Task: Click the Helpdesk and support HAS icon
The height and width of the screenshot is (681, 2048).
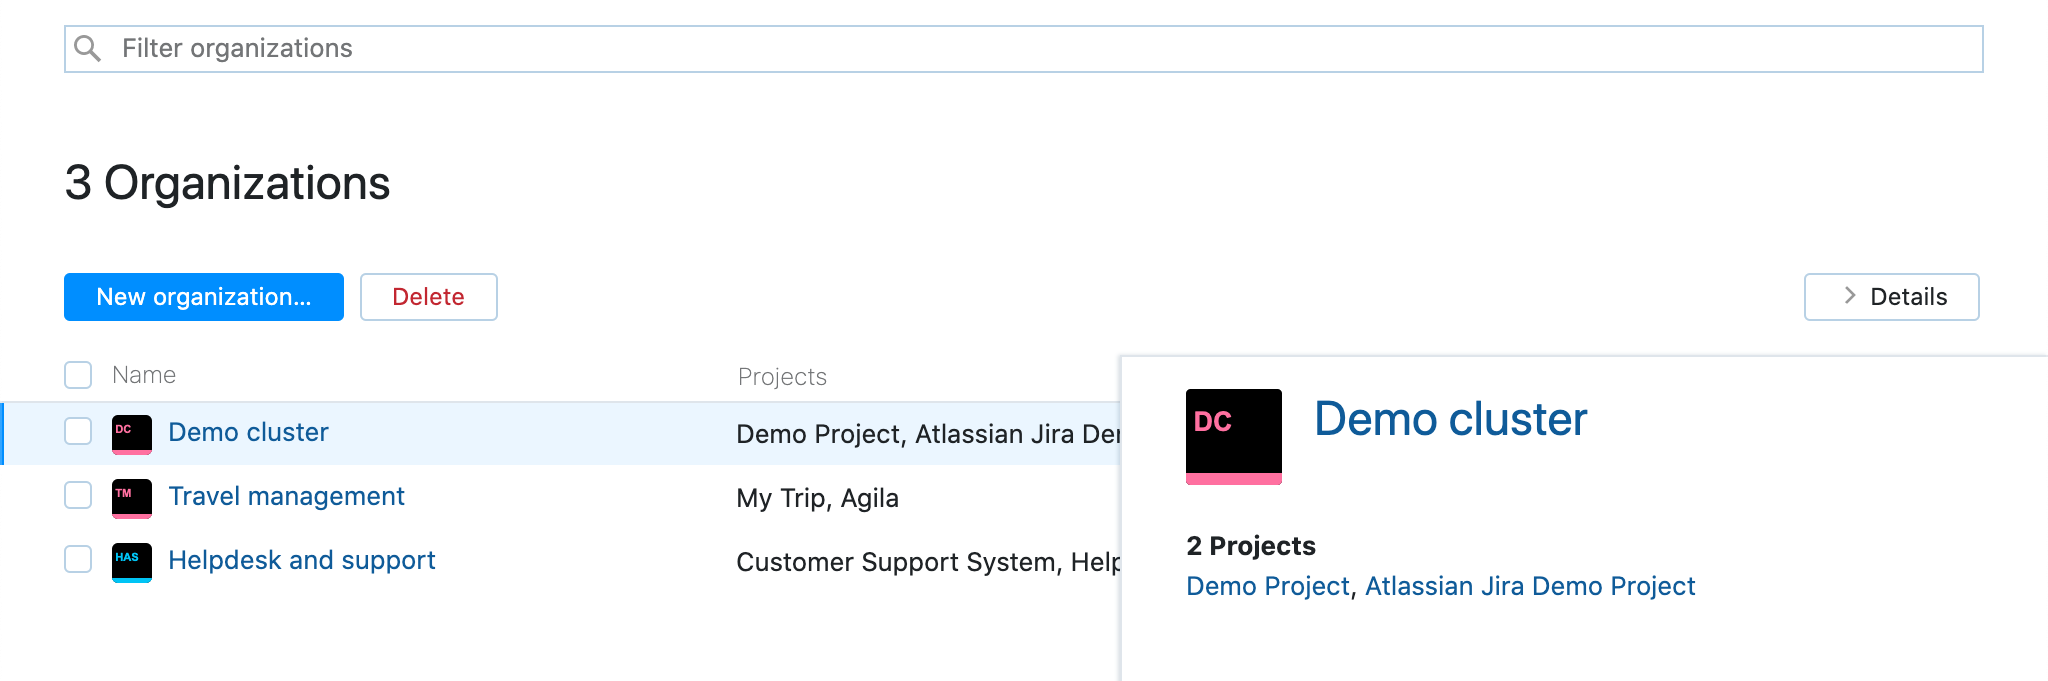Action: click(x=131, y=562)
